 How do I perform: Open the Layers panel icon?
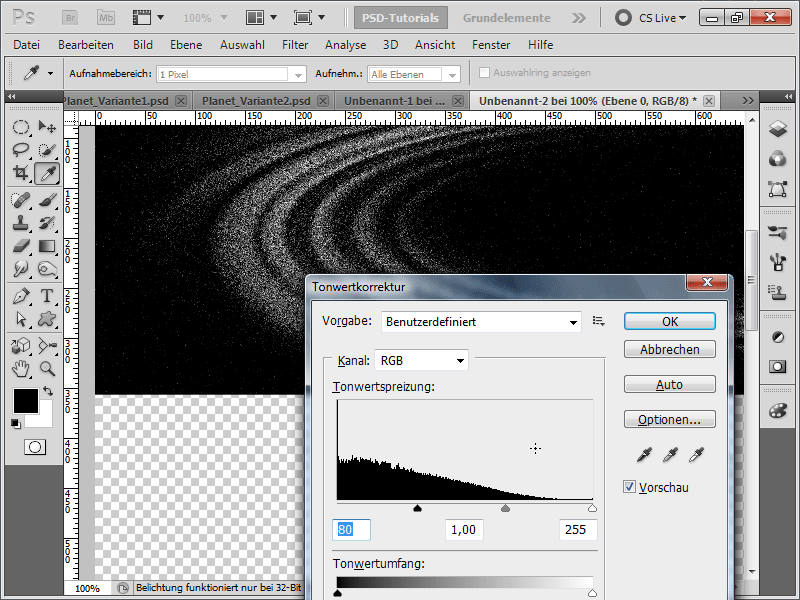point(778,129)
